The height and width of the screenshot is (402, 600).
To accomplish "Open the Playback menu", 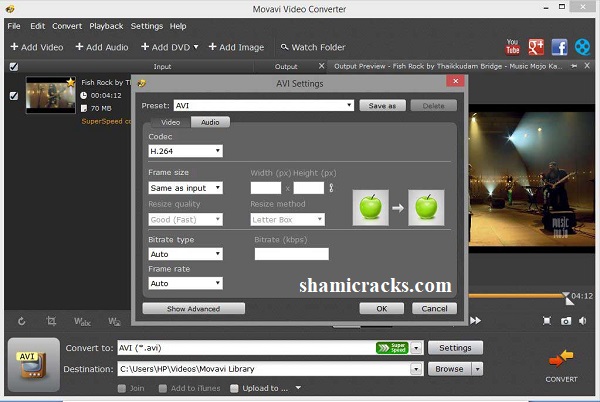I will pyautogui.click(x=106, y=26).
